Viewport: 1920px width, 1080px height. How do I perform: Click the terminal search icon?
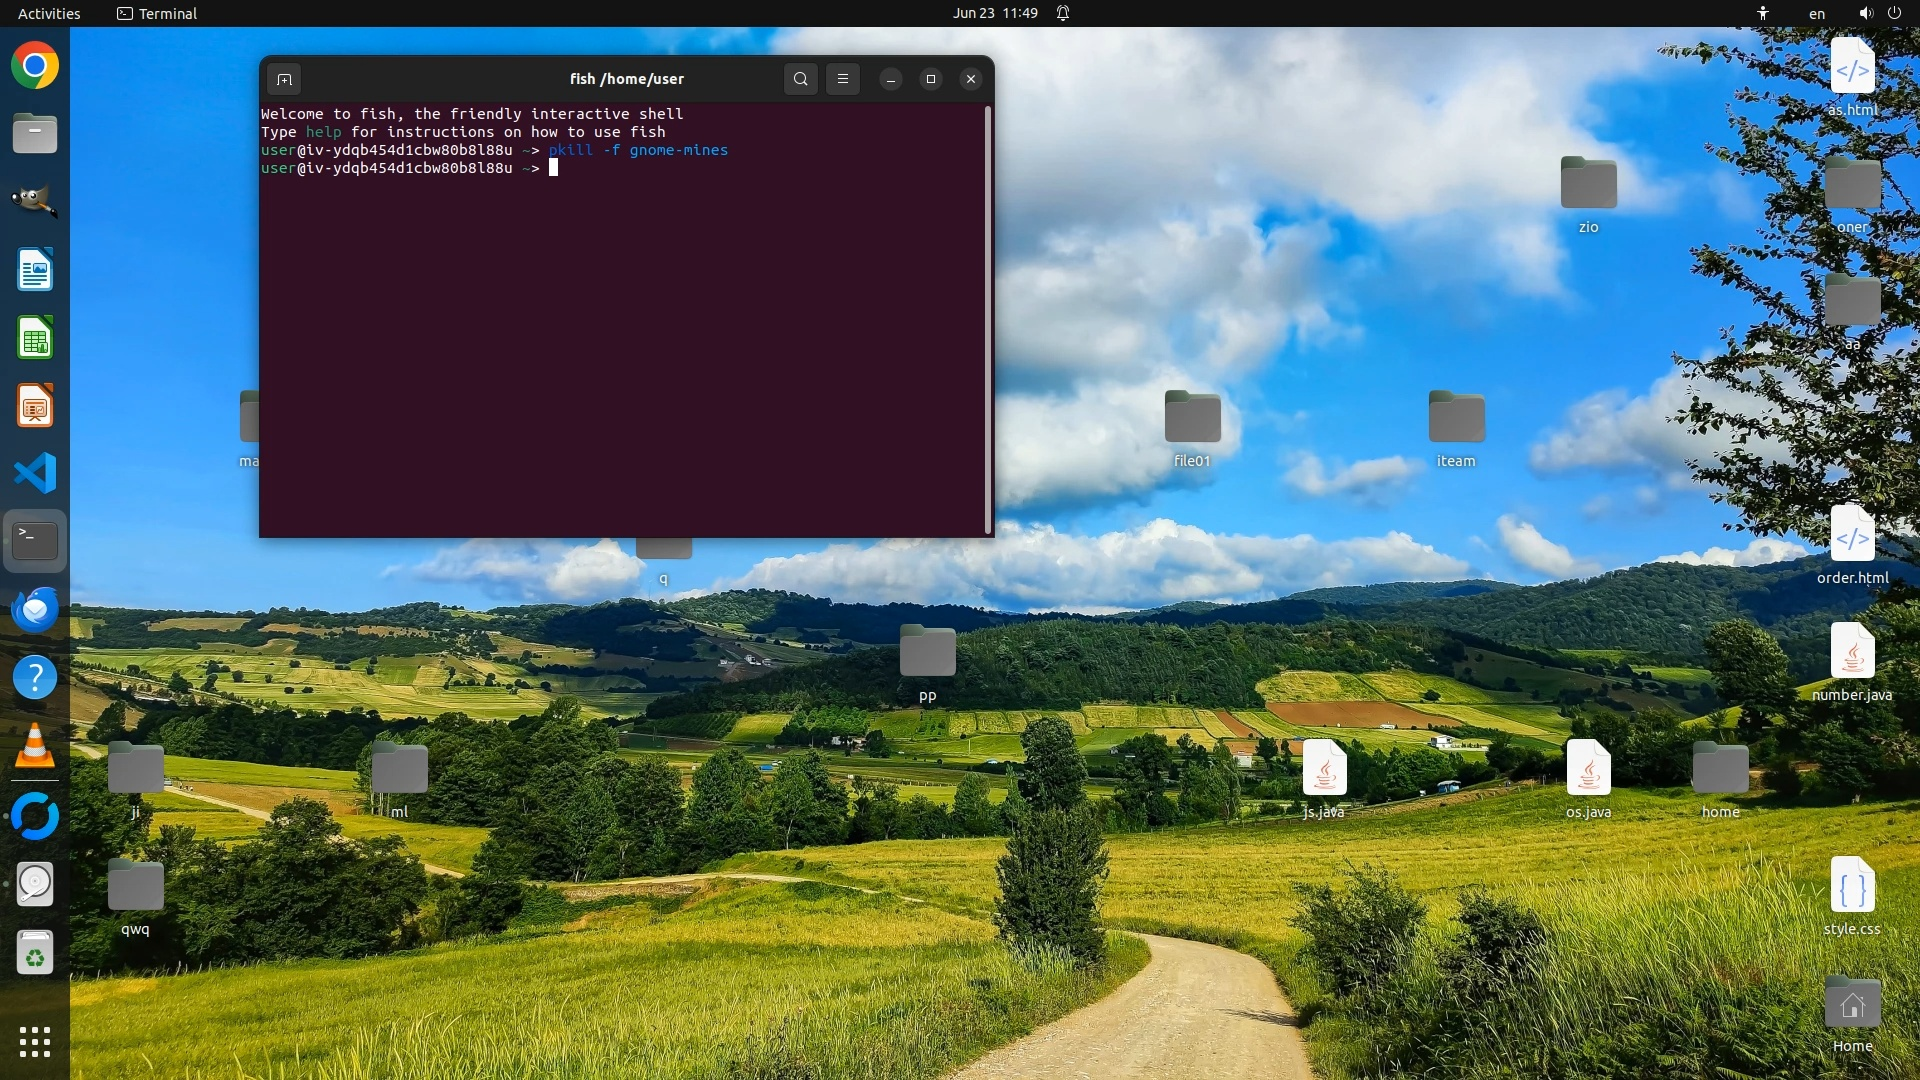pos(800,79)
